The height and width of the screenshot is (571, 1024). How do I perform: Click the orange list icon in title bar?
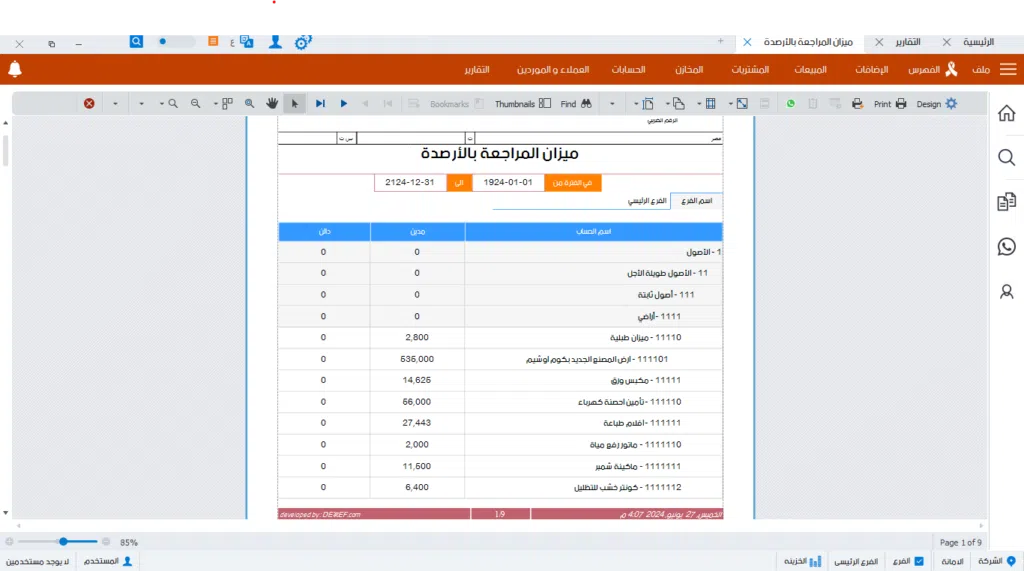point(213,41)
